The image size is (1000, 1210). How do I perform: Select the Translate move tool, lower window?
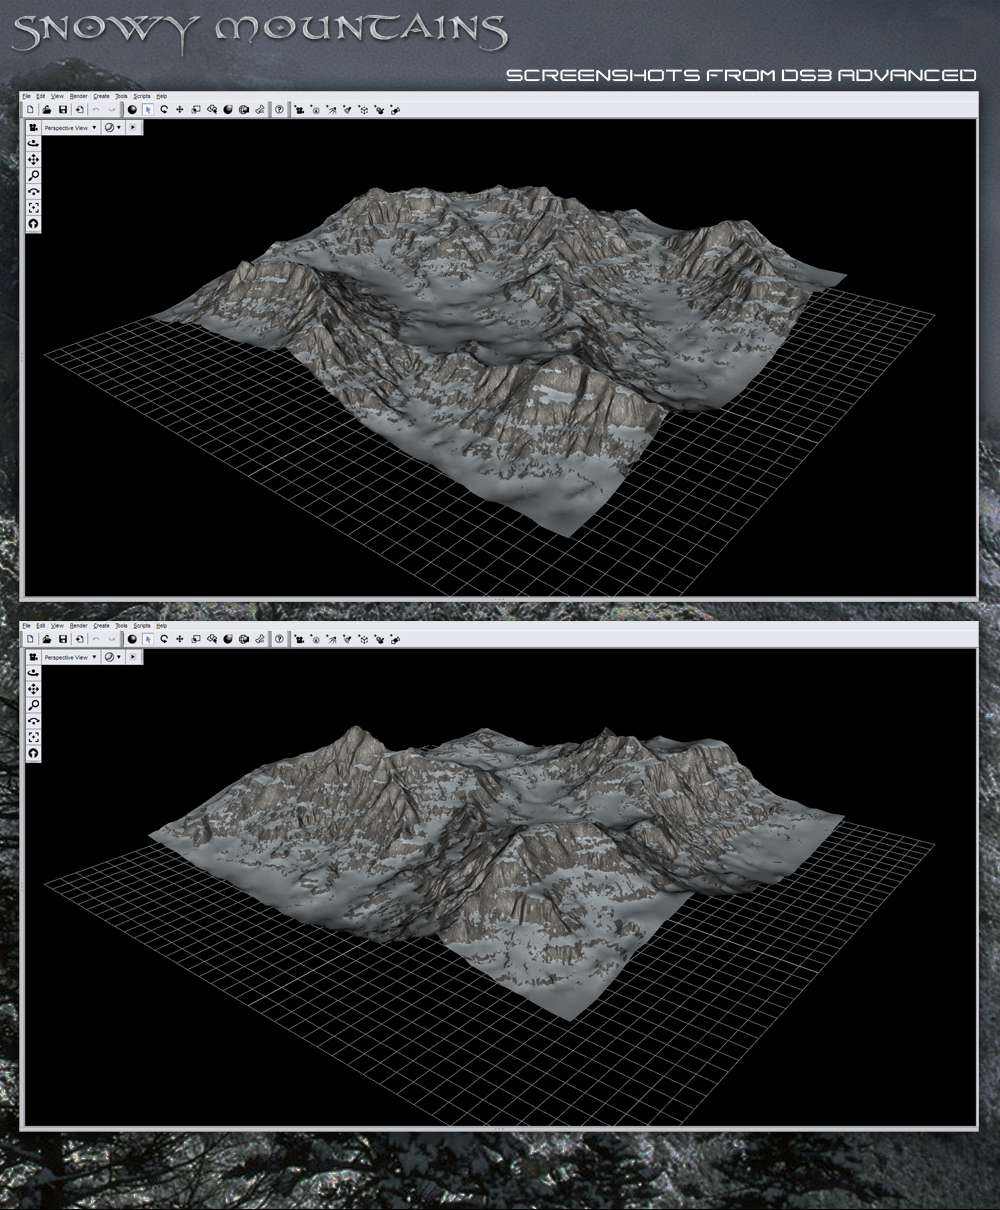click(x=180, y=638)
